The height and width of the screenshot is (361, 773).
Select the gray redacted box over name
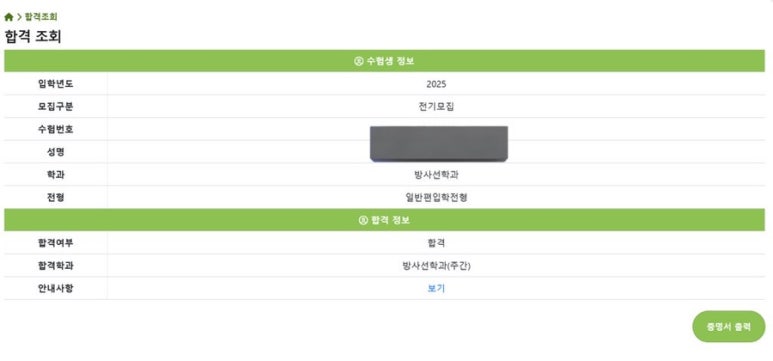tap(439, 144)
